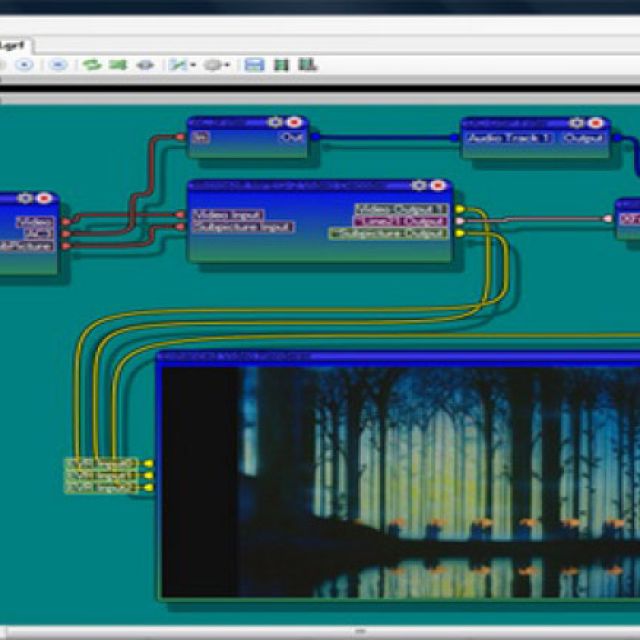Image resolution: width=640 pixels, height=640 pixels.
Task: Click the Subpicture Input pin label
Action: (241, 227)
